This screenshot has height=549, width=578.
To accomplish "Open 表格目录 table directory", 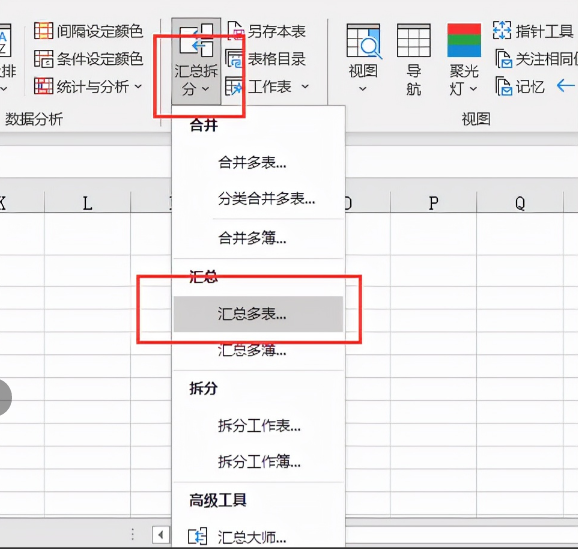I will [x=277, y=59].
